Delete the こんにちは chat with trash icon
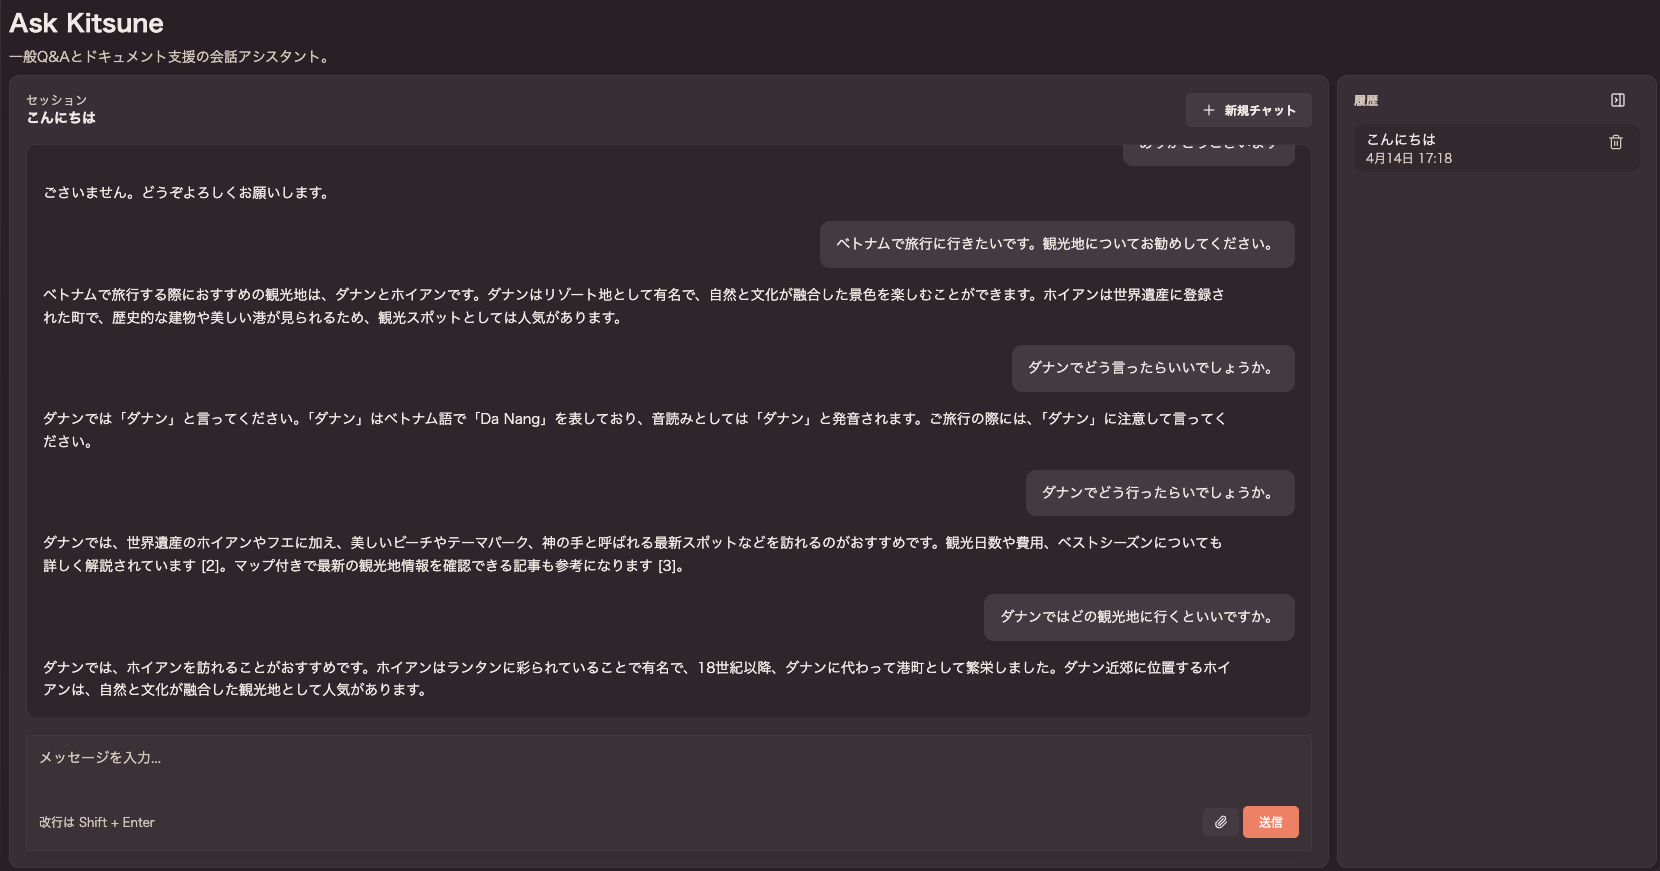 point(1615,142)
